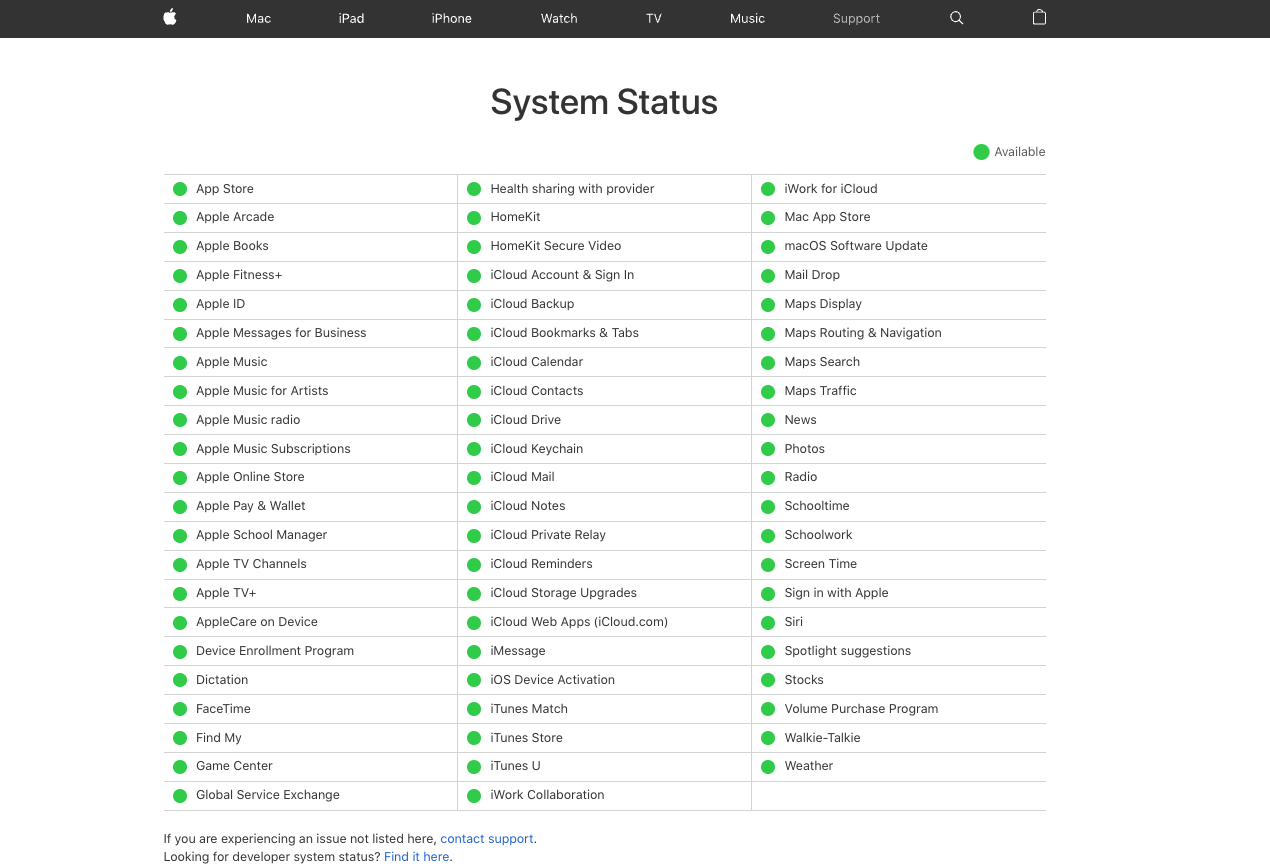This screenshot has width=1270, height=864.
Task: Click the green dot next to HomeKit
Action: pos(474,218)
